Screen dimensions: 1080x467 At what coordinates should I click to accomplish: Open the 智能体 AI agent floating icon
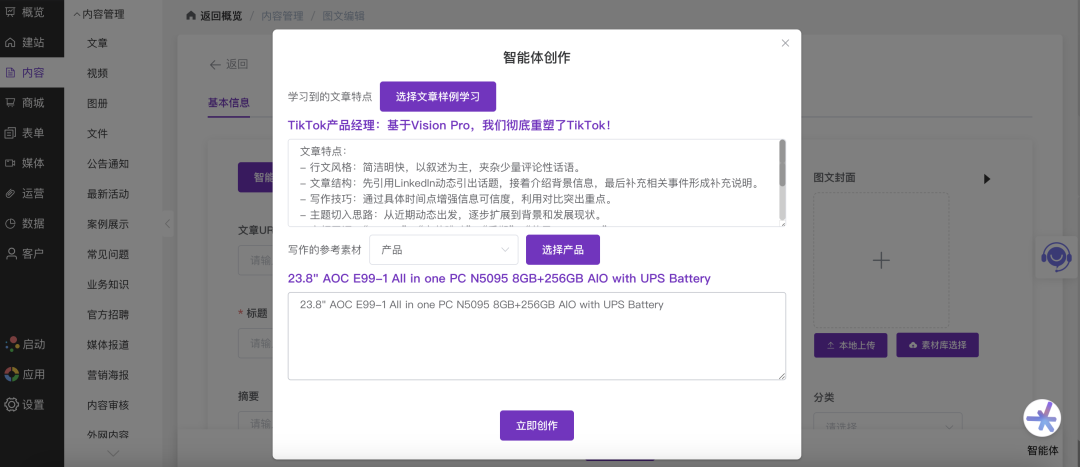point(1042,418)
